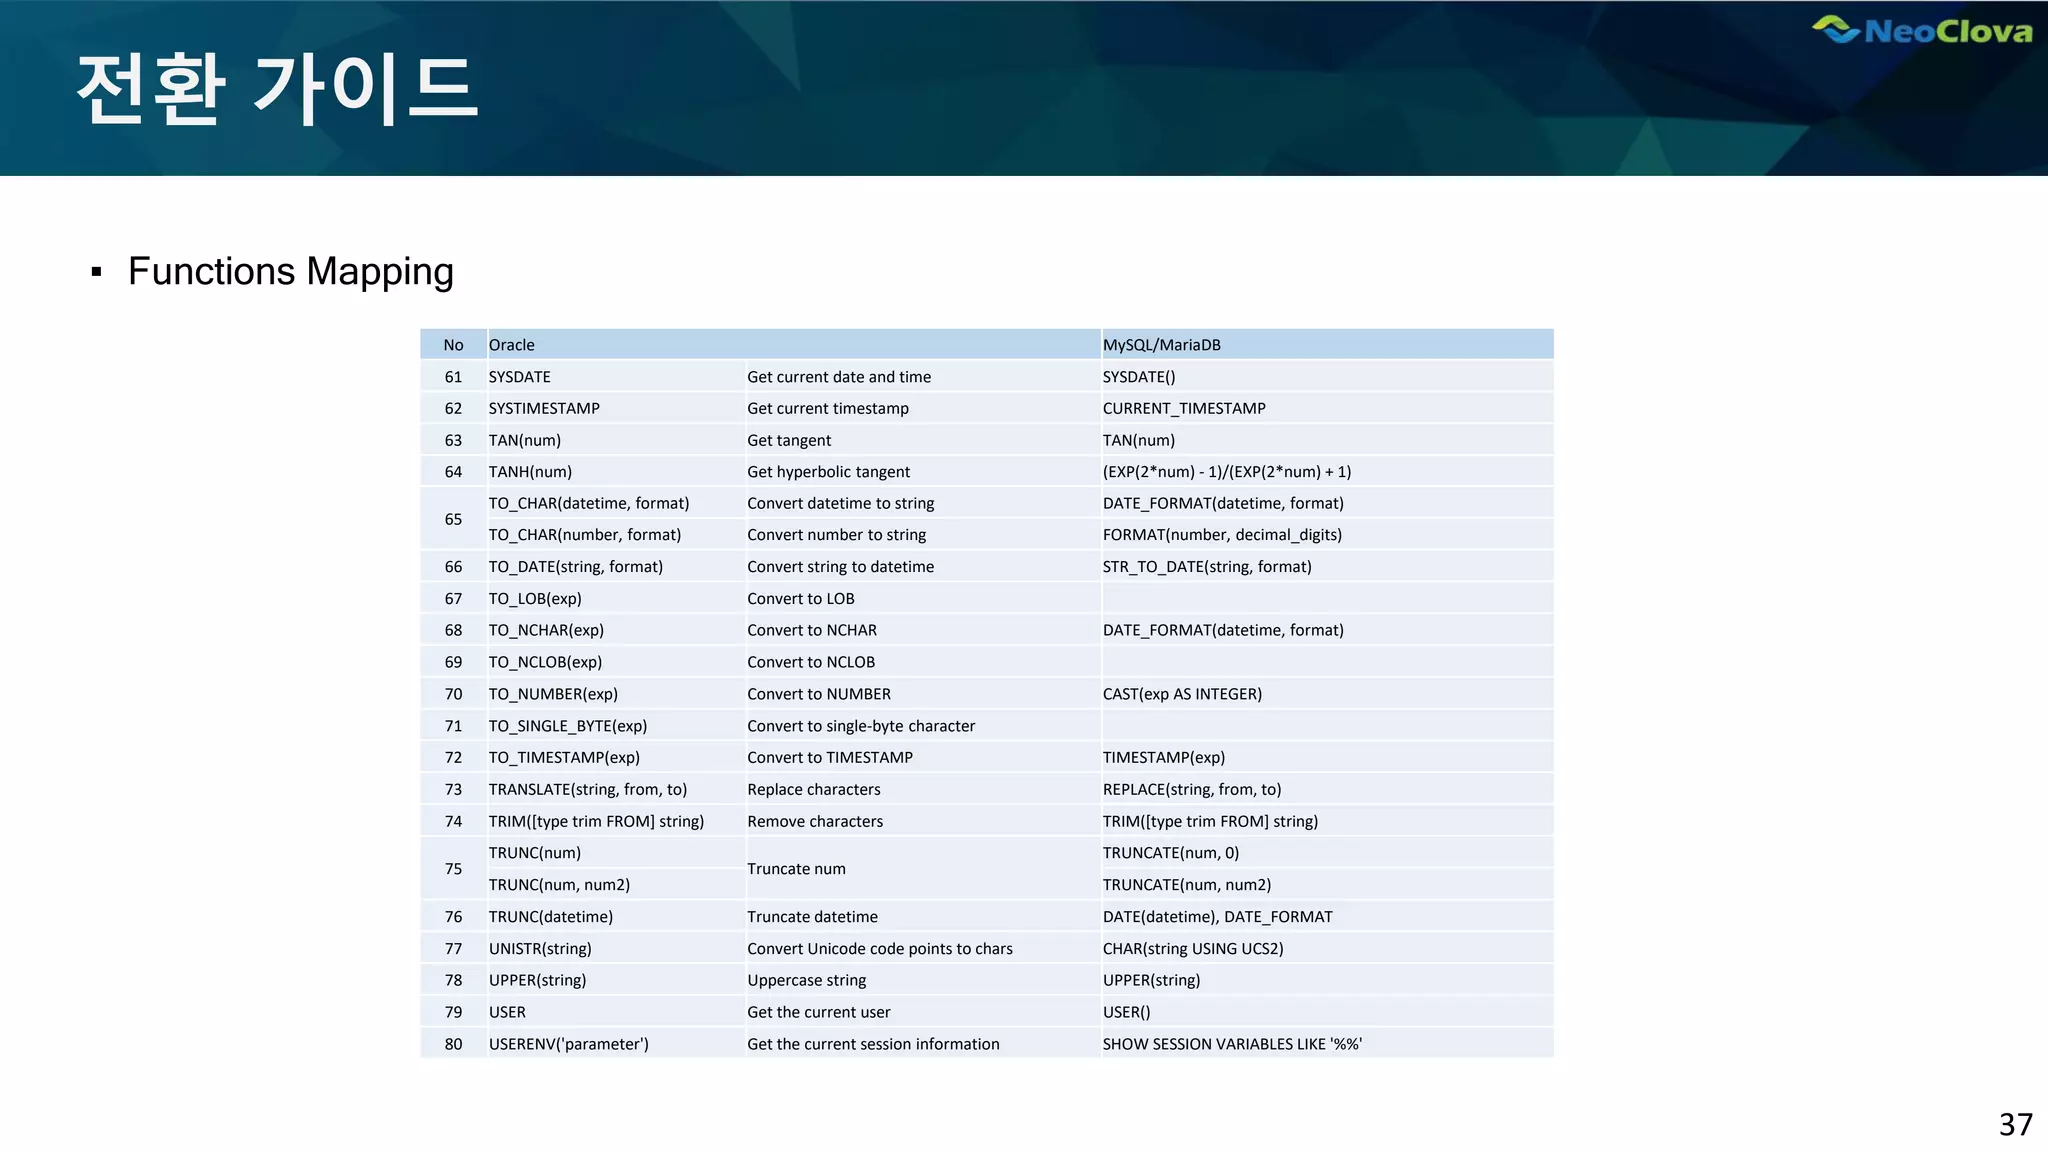Image resolution: width=2048 pixels, height=1152 pixels.
Task: Click the No column header
Action: (x=453, y=345)
